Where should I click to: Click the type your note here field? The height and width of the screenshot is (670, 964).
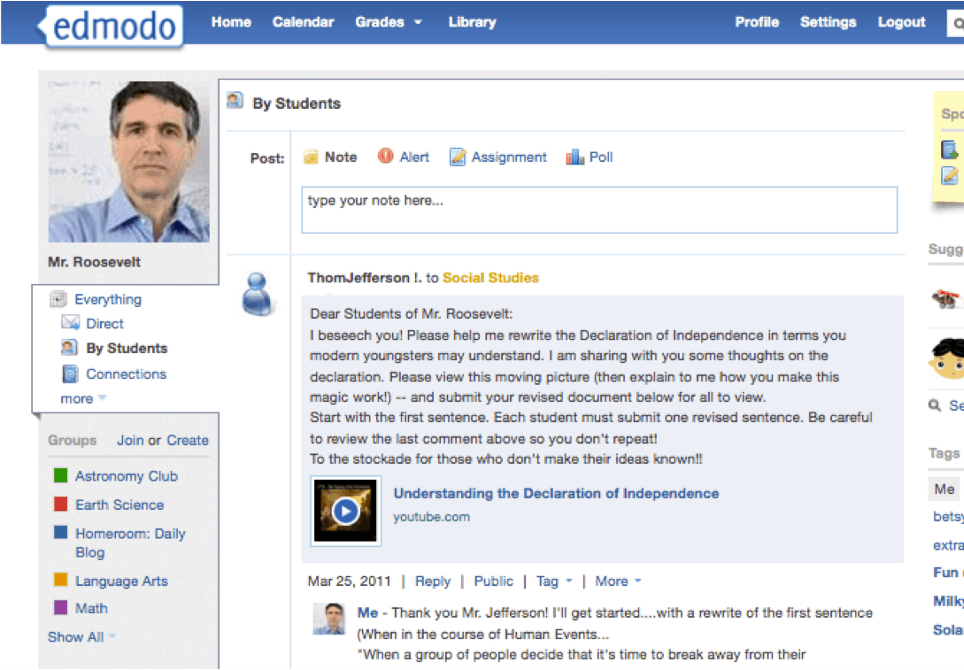599,210
